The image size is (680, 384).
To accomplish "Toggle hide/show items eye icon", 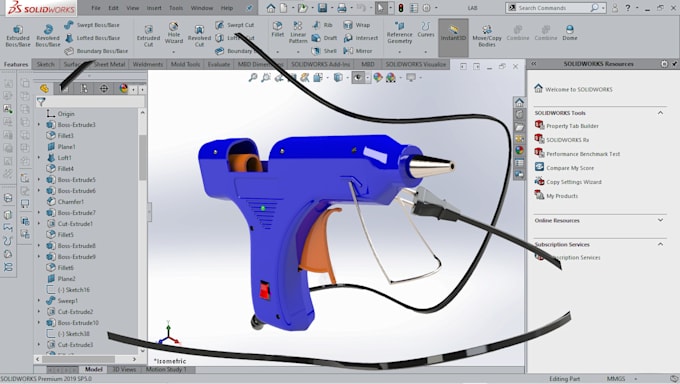I will point(358,78).
